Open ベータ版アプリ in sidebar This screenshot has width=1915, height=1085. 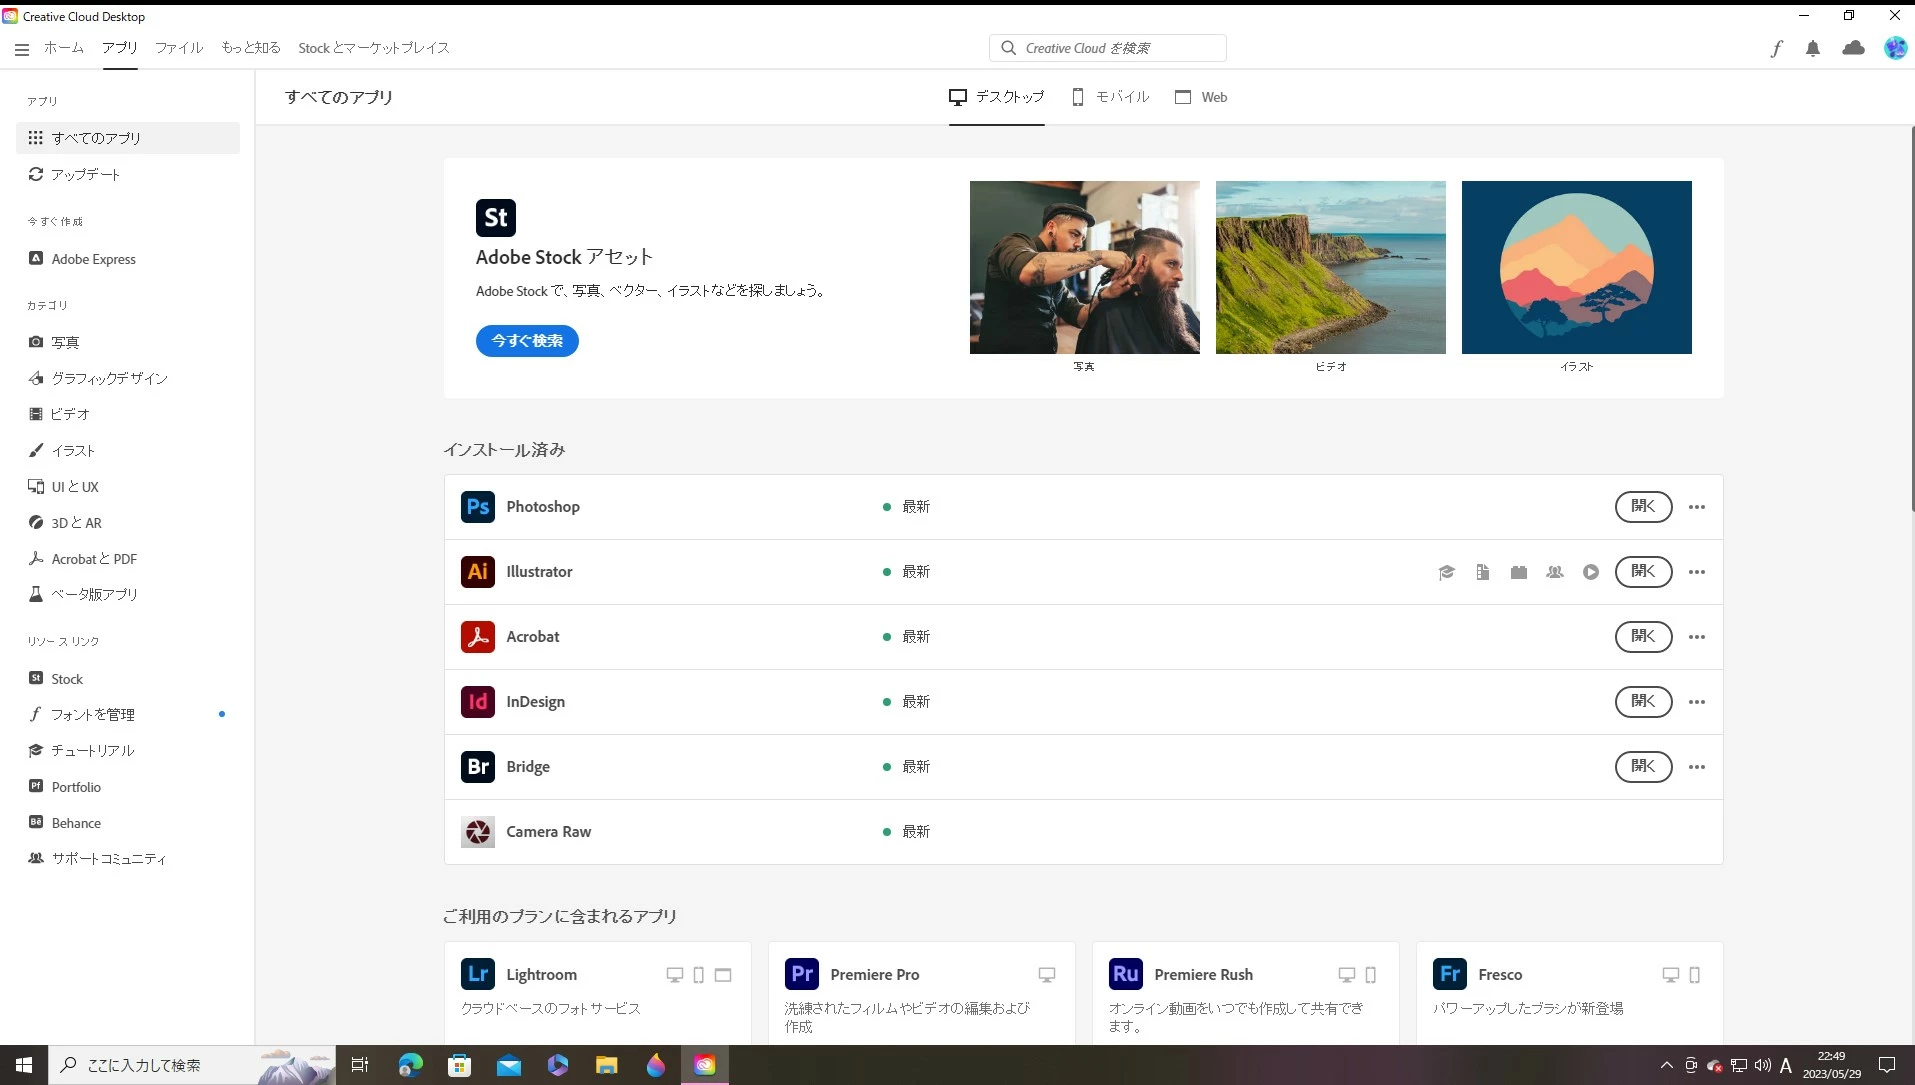pos(128,594)
